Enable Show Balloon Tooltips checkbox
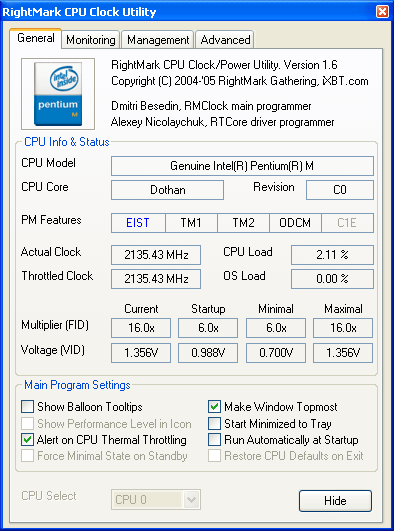Screen dimensions: 394x531 [27, 406]
